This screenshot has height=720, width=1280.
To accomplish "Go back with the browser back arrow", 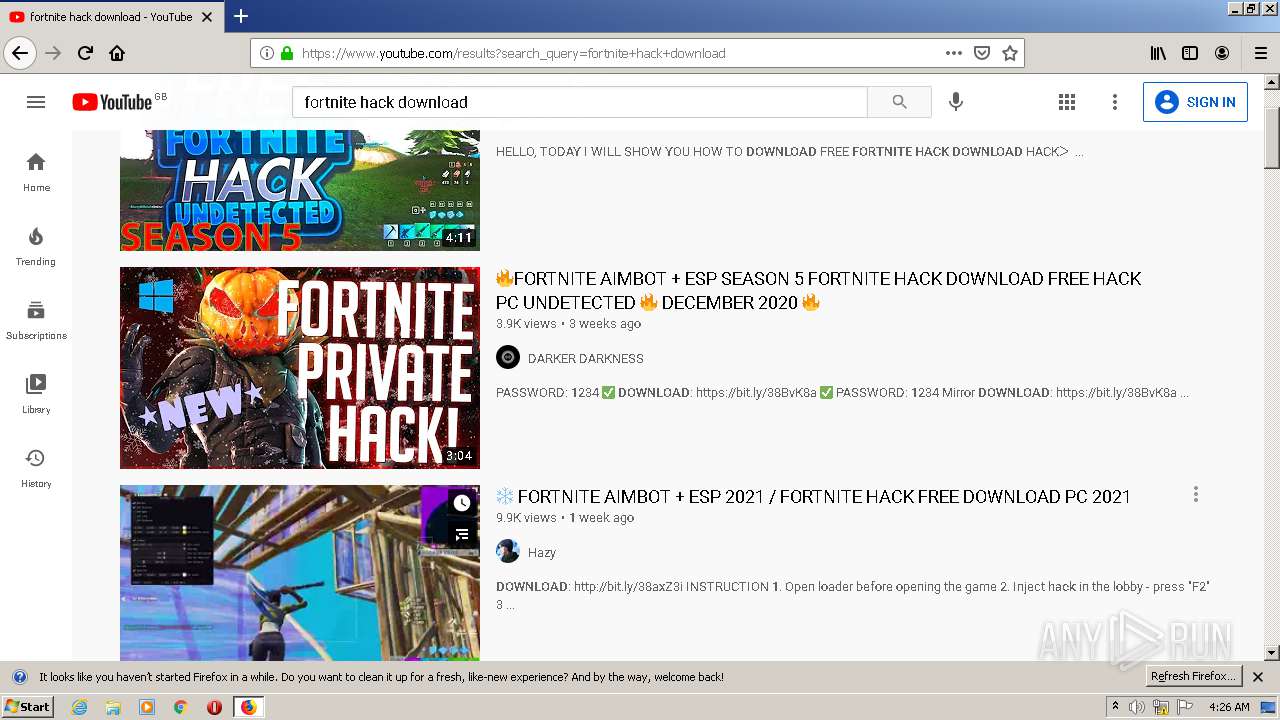I will [20, 53].
